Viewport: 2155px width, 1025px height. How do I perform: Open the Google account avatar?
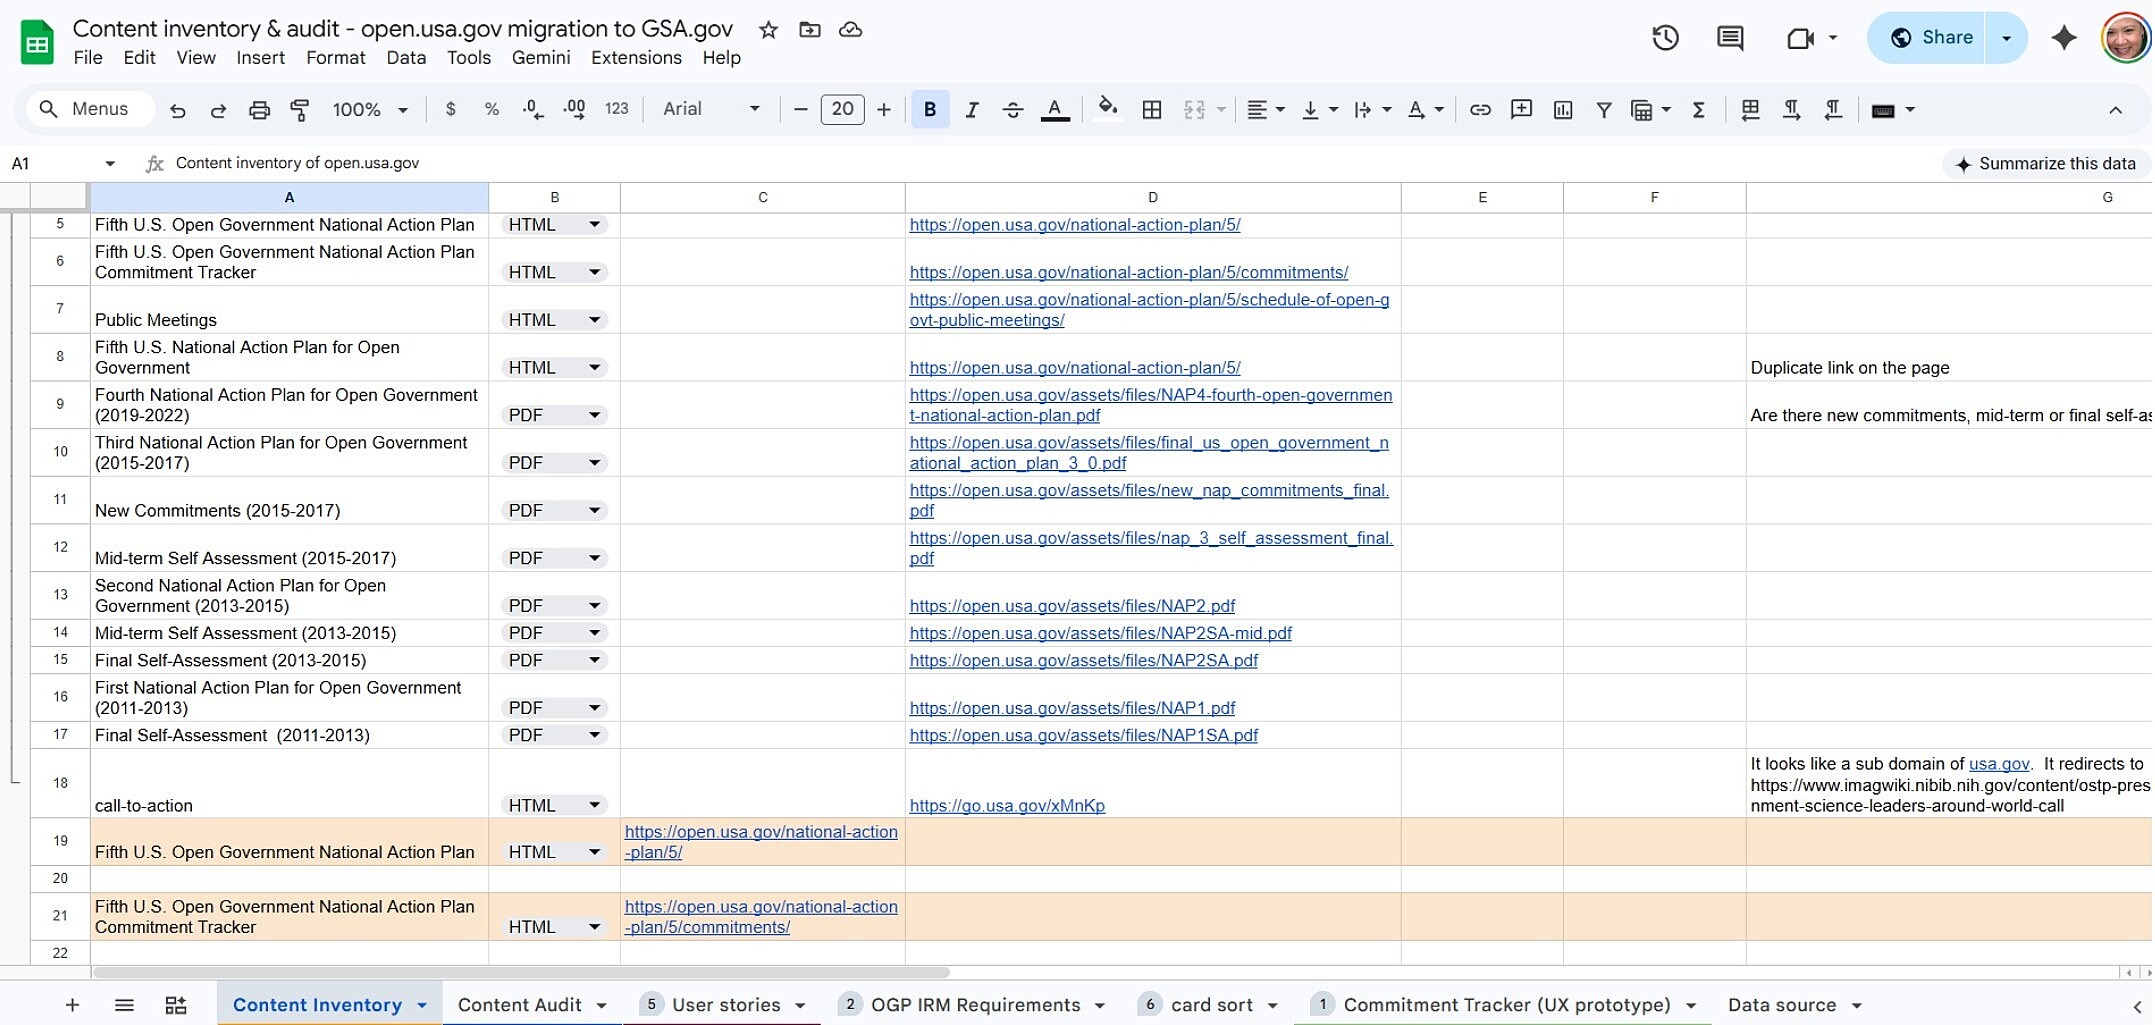2125,38
